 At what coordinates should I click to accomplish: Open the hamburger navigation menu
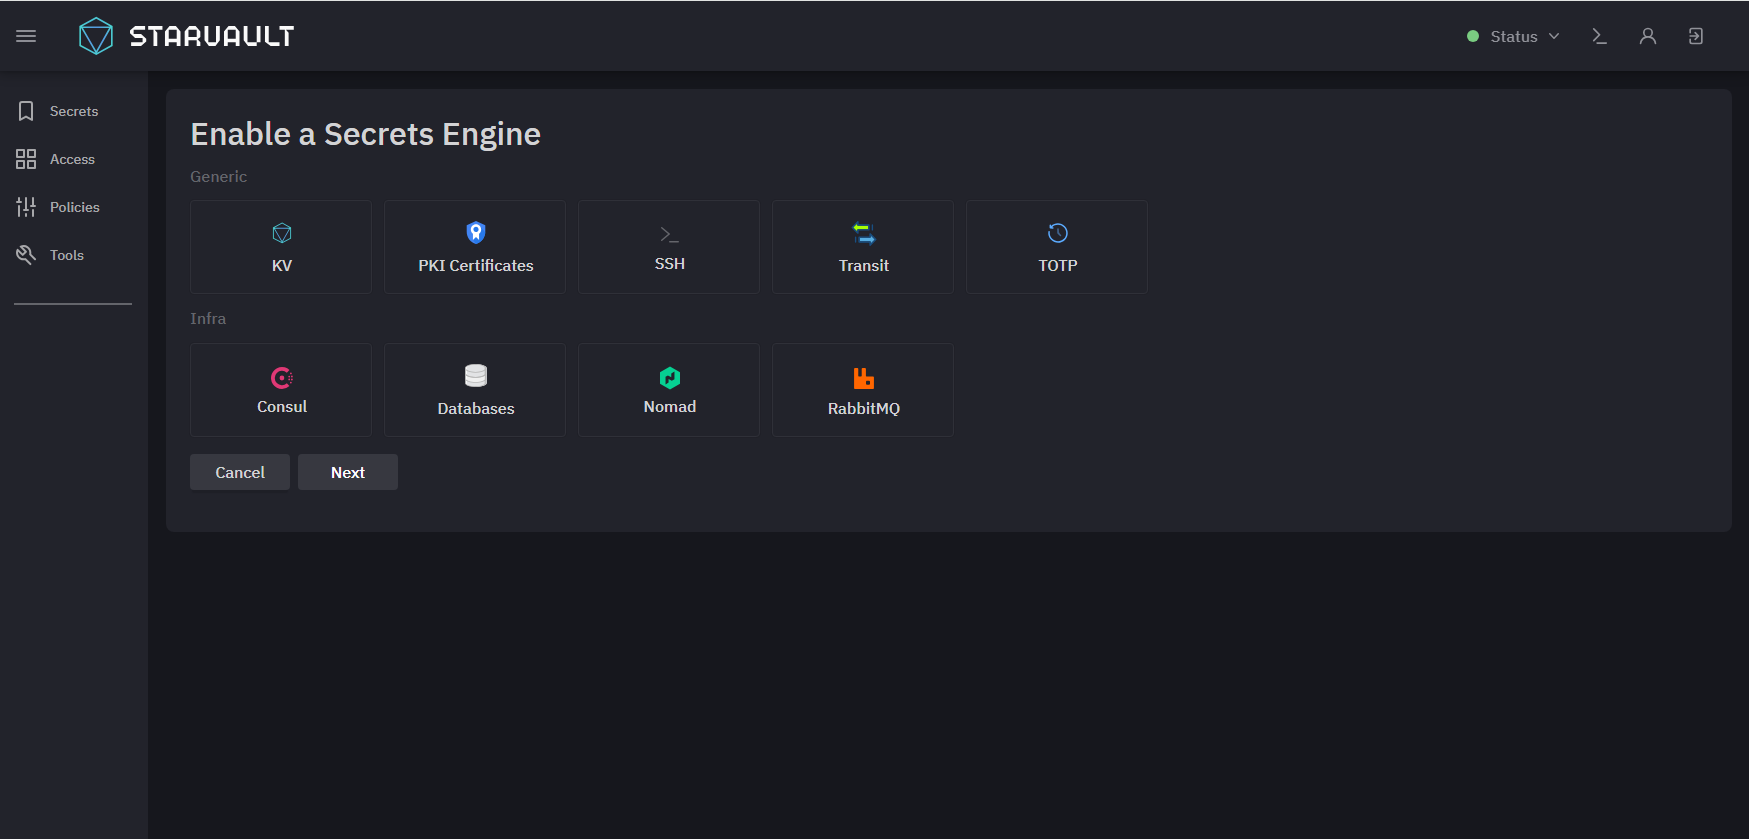pyautogui.click(x=26, y=36)
